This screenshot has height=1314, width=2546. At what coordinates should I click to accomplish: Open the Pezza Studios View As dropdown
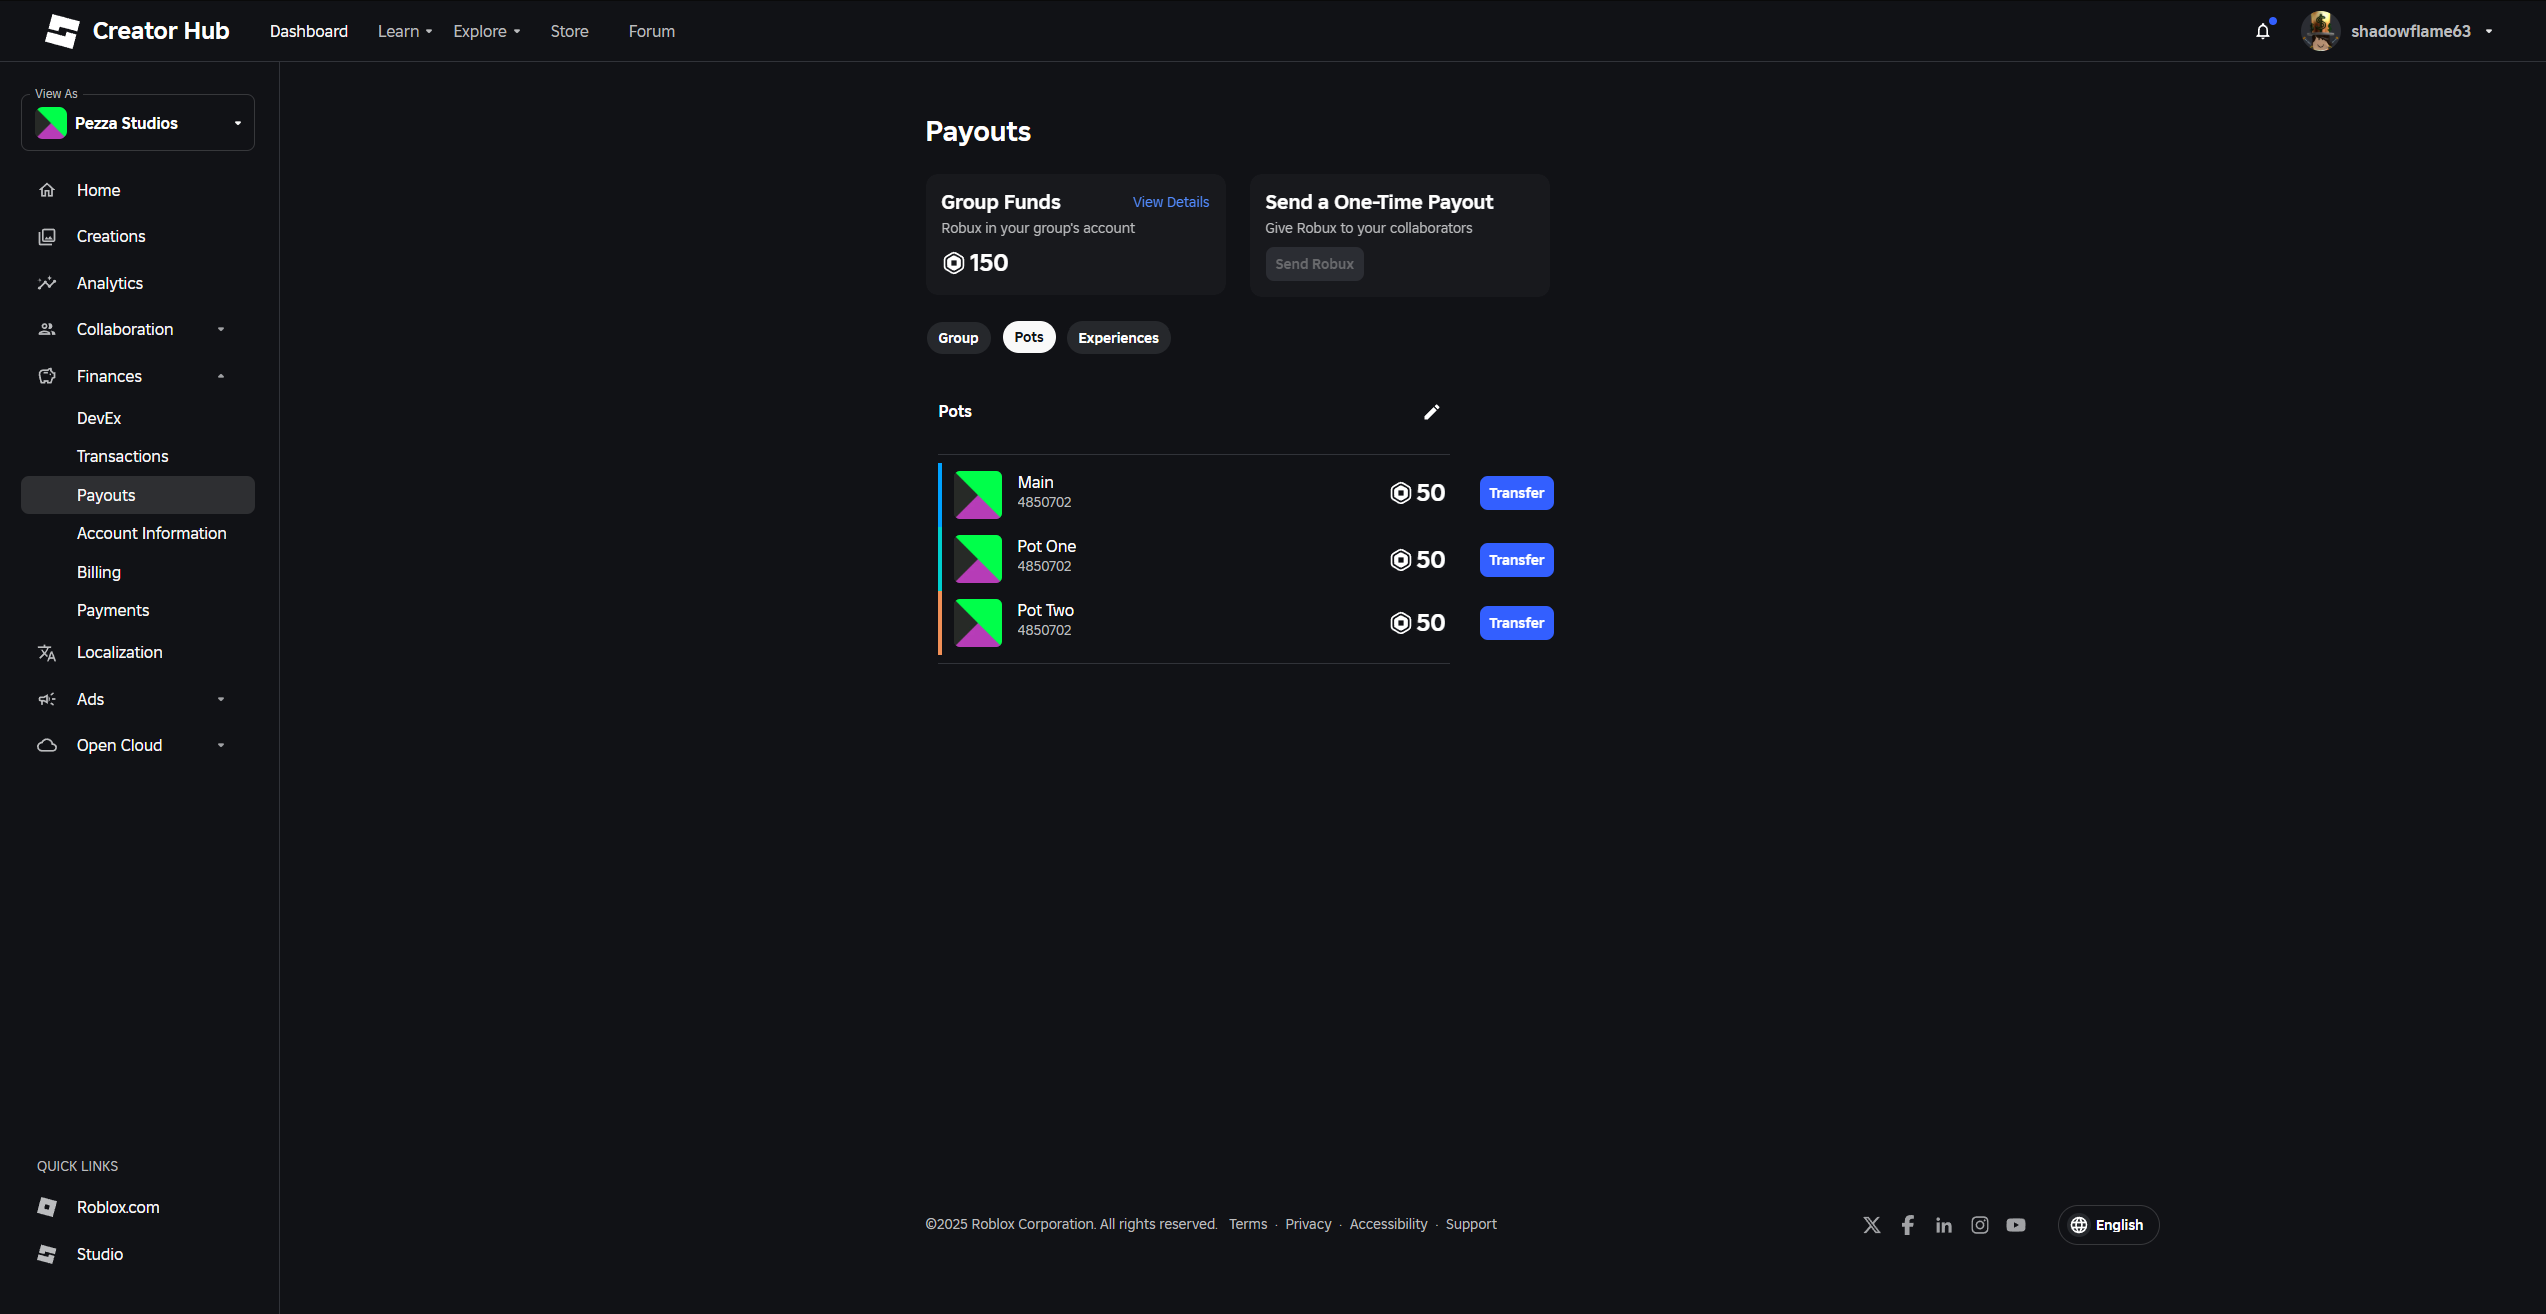coord(138,123)
